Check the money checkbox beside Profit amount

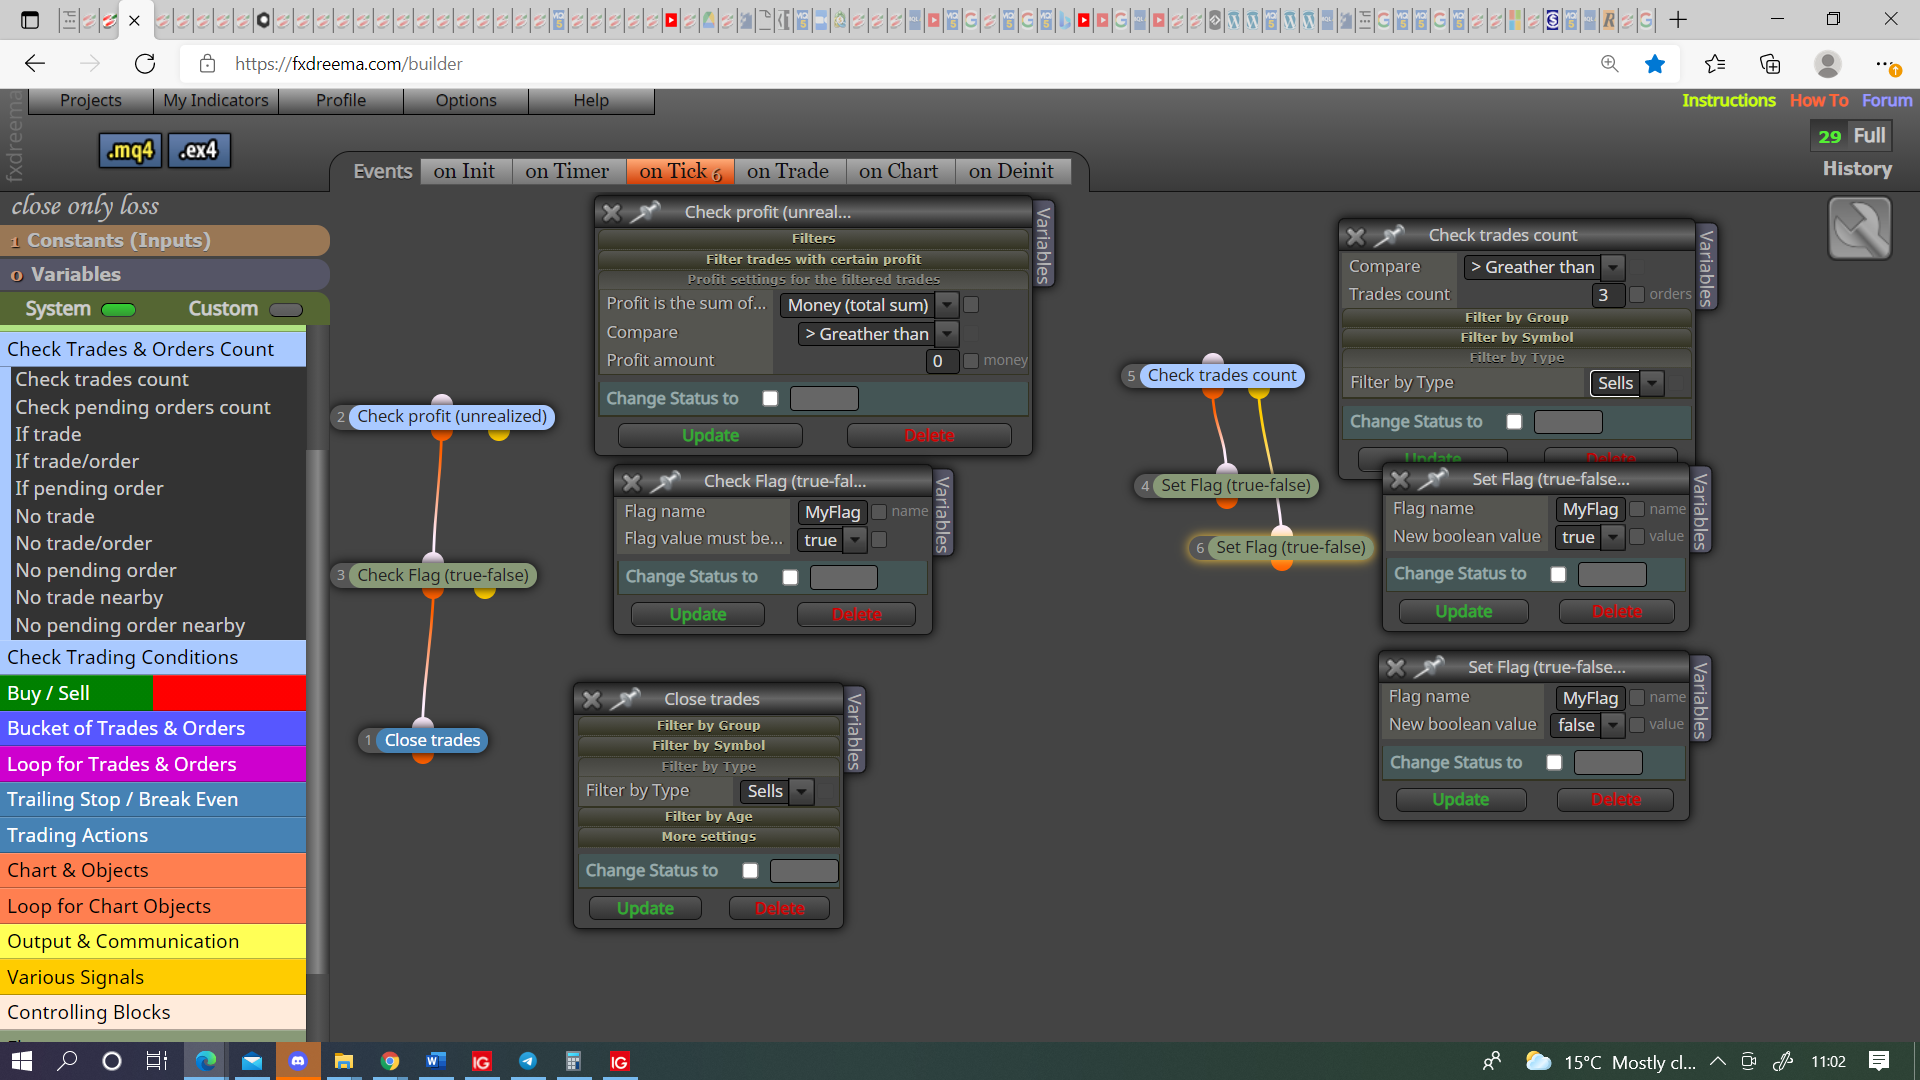[x=970, y=361]
